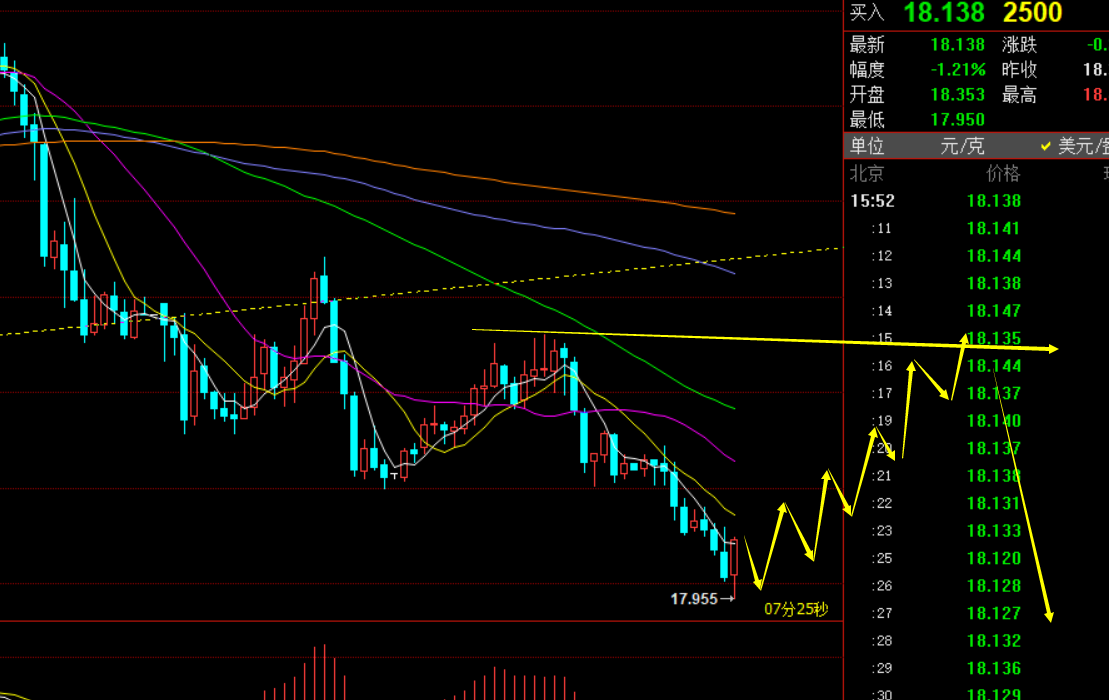The height and width of the screenshot is (700, 1109).
Task: Select the tick row priced 18.147
Action: pyautogui.click(x=993, y=311)
